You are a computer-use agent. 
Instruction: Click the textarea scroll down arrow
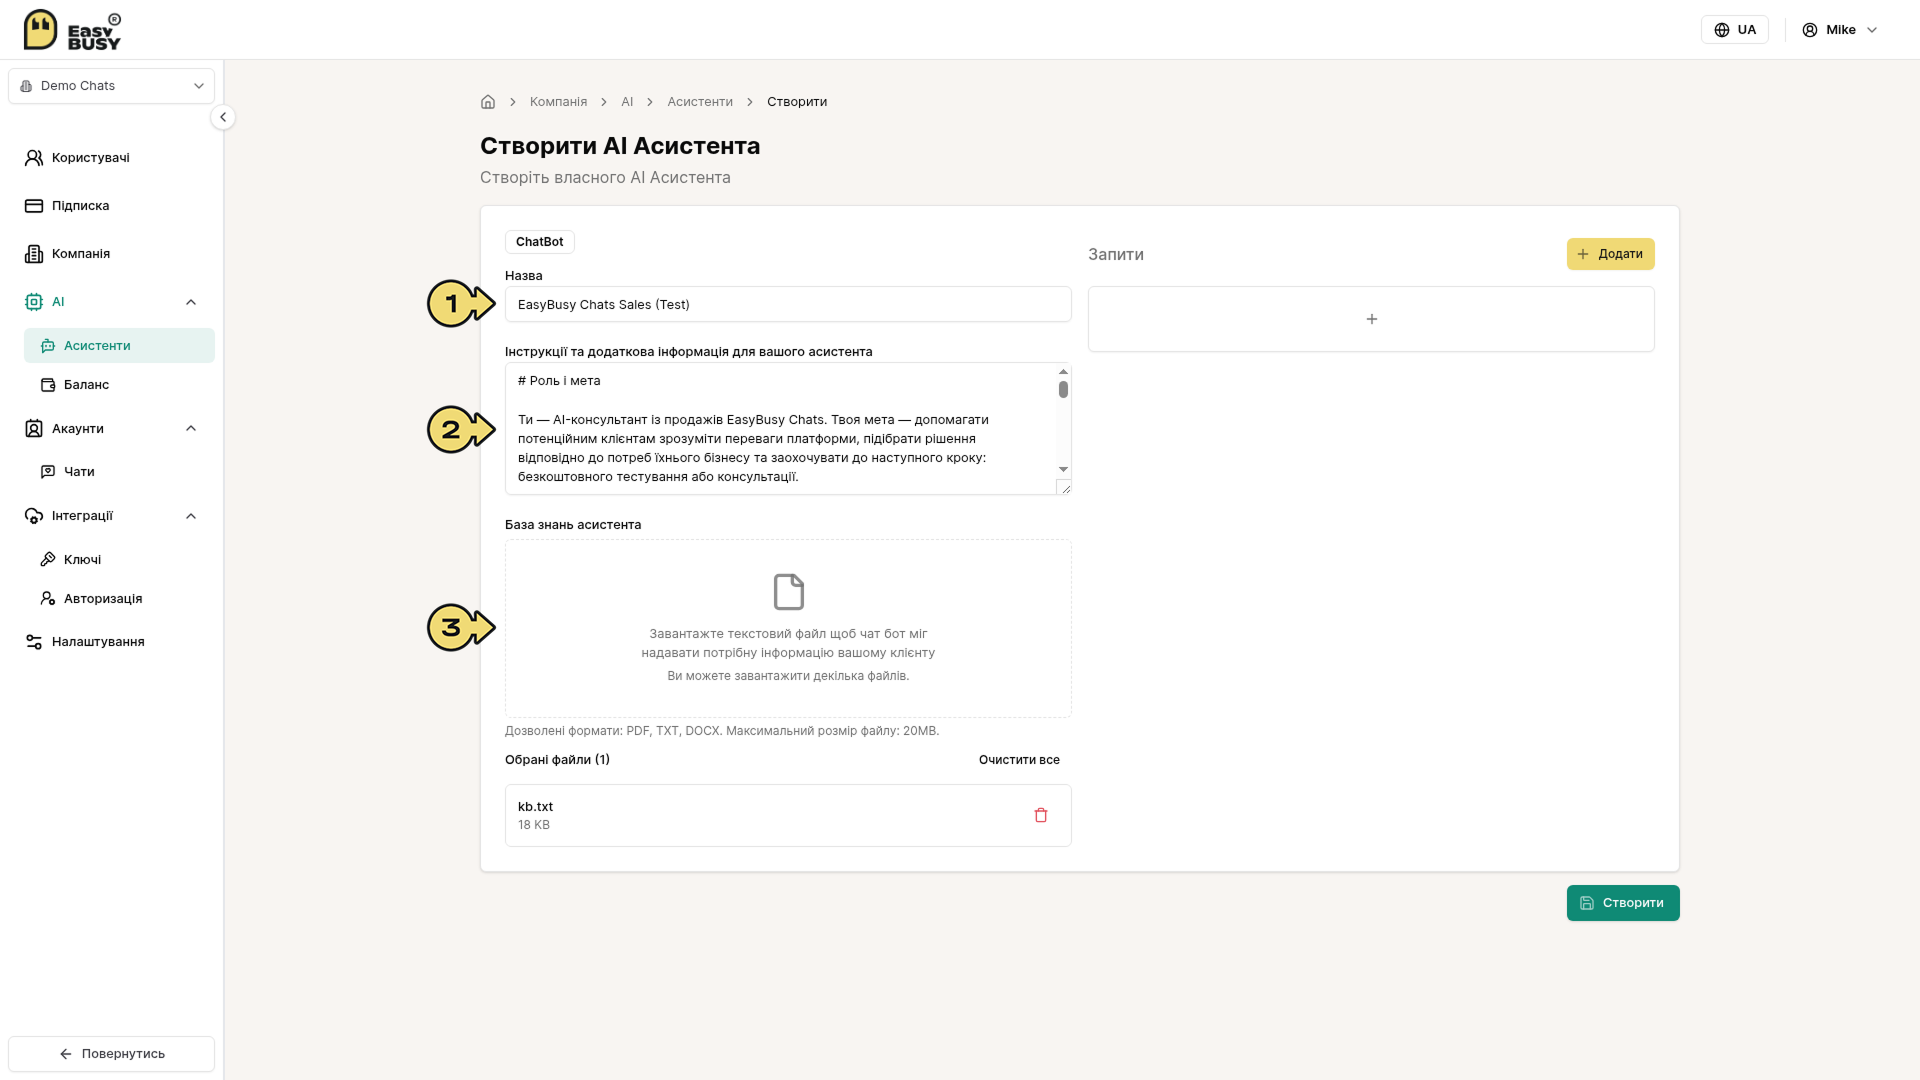pos(1063,469)
